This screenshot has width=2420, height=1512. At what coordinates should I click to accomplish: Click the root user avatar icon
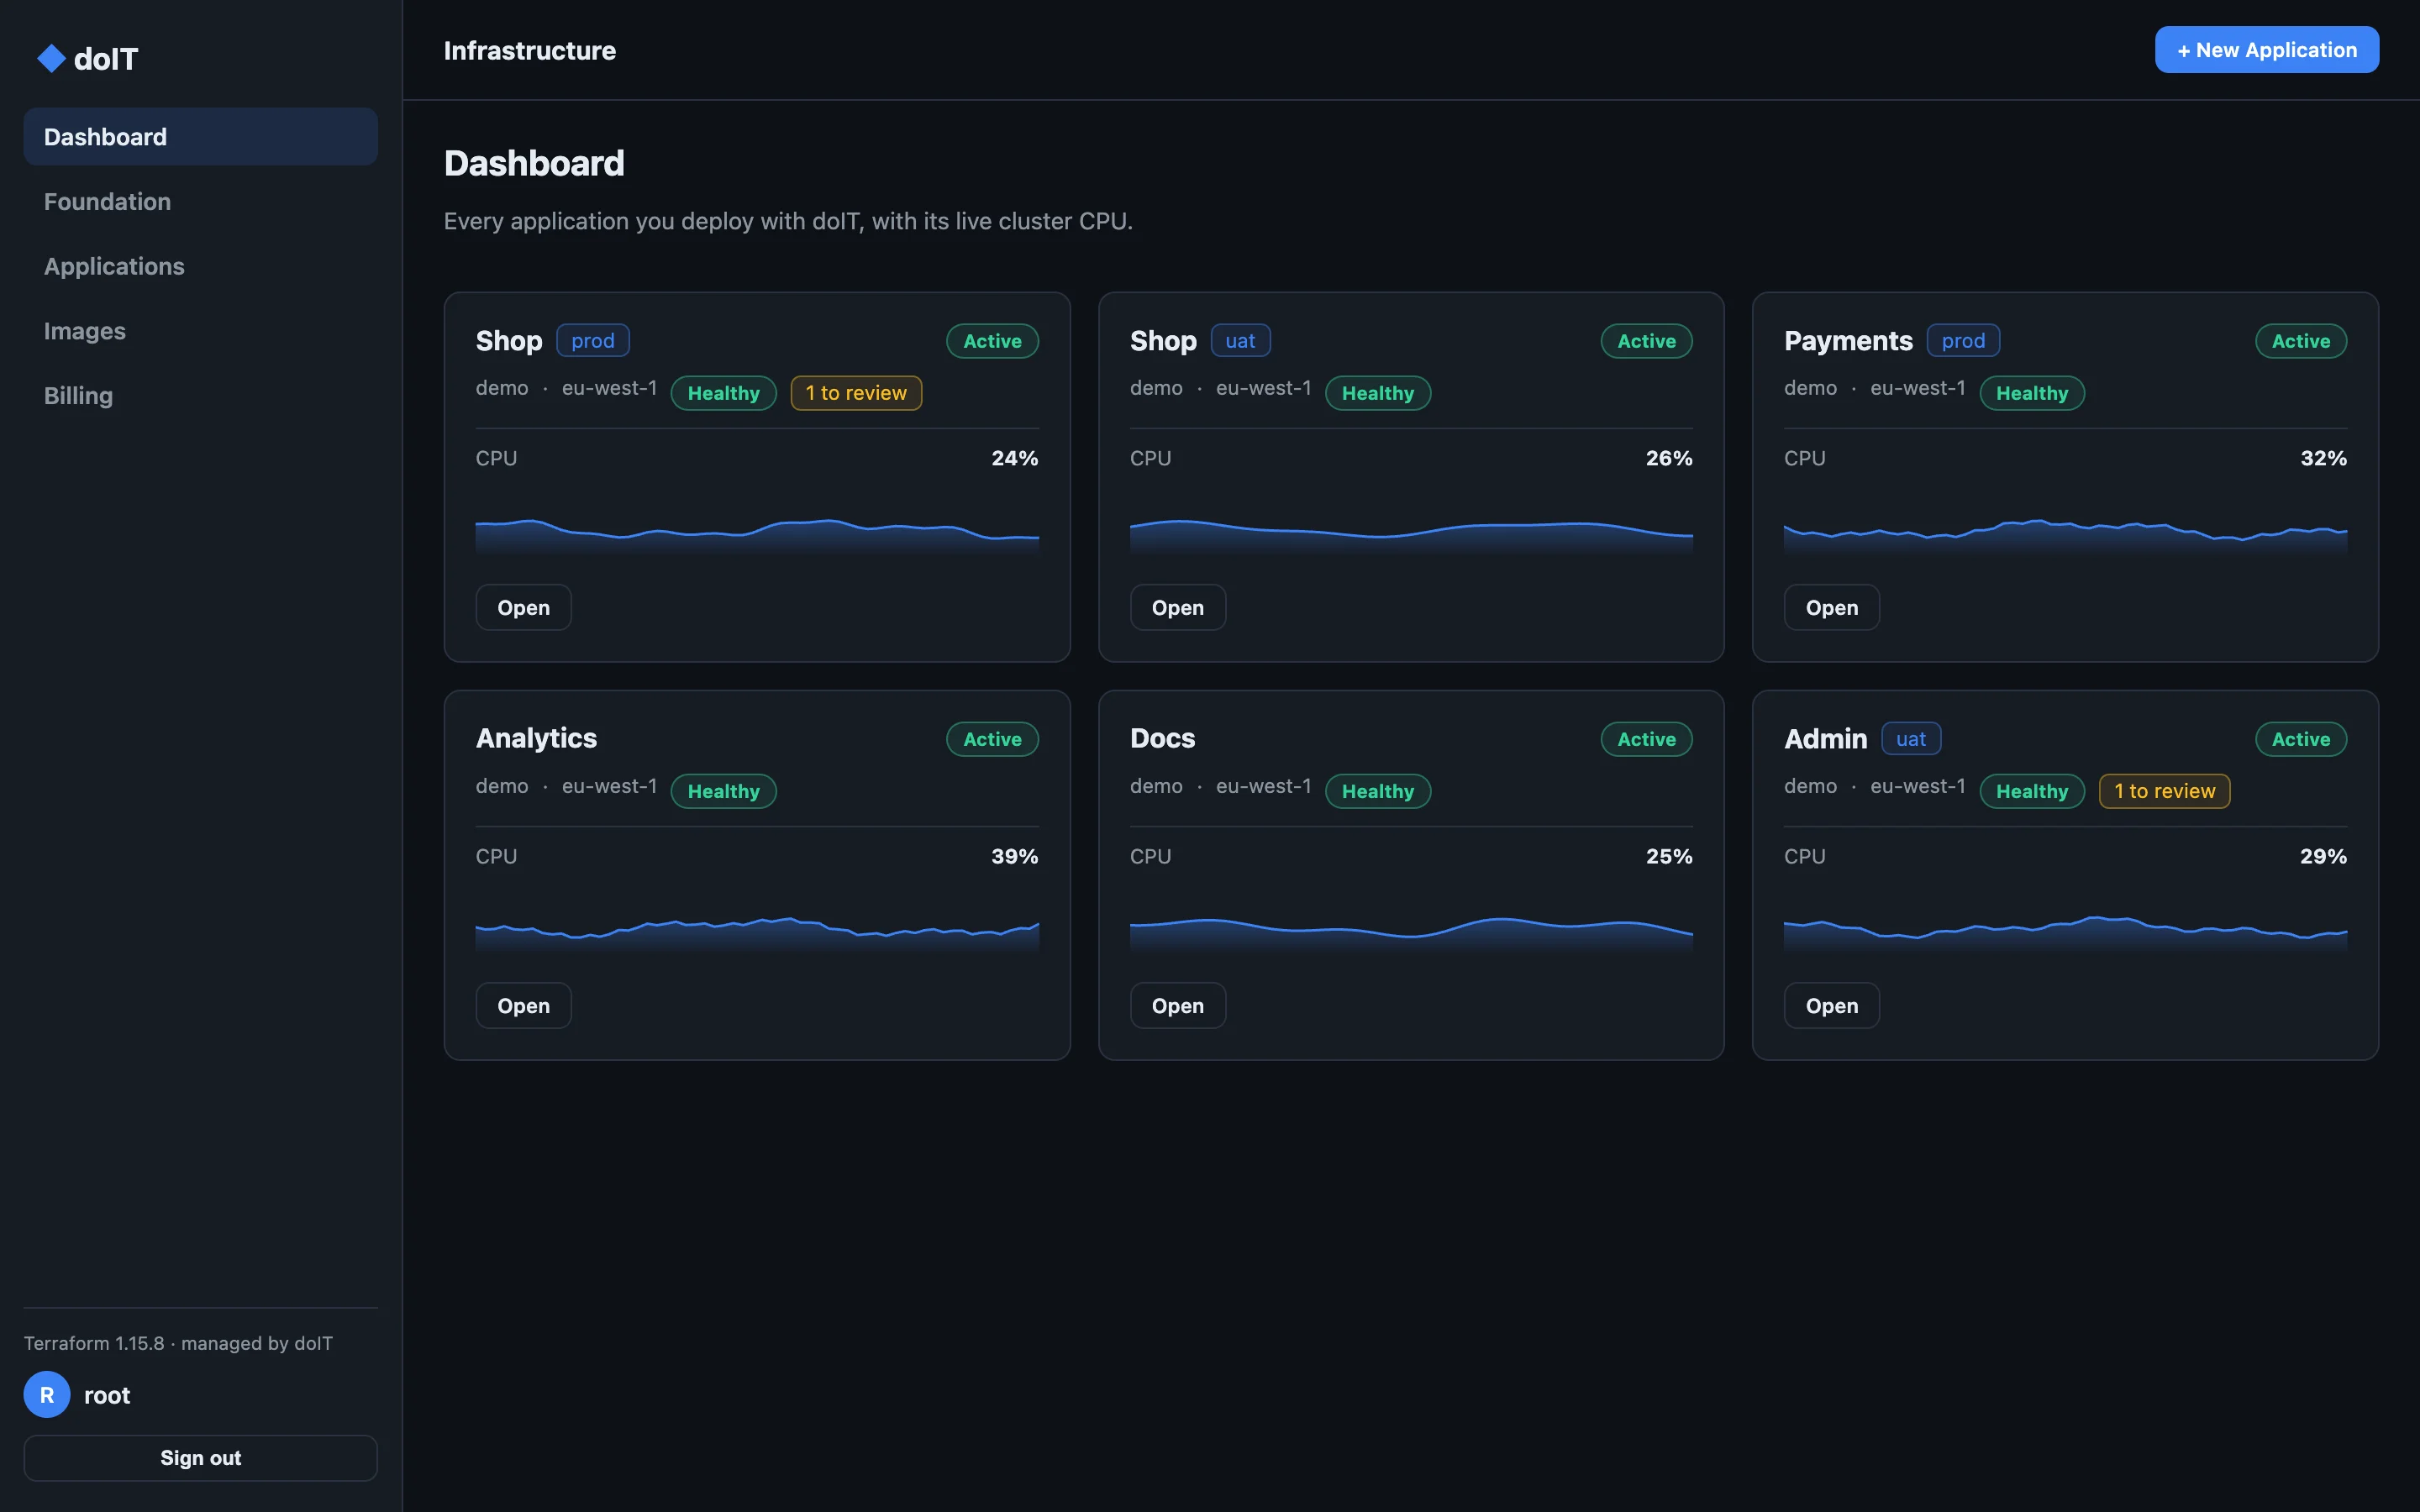pyautogui.click(x=47, y=1394)
